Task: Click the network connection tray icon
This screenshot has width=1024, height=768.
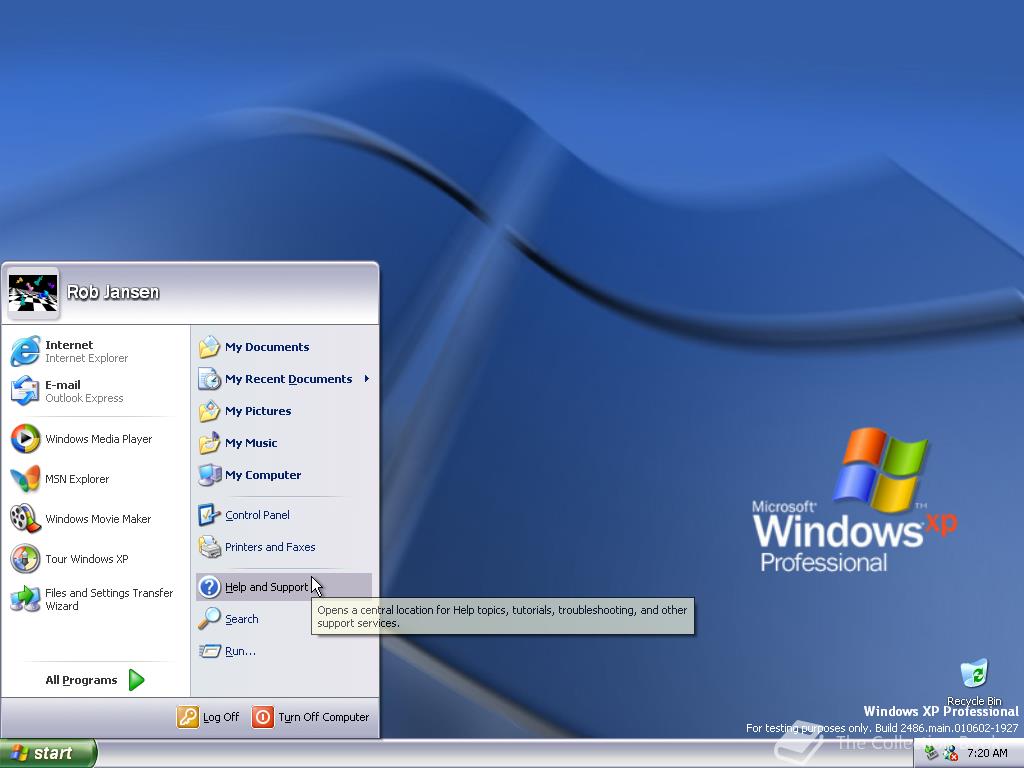Action: point(932,753)
